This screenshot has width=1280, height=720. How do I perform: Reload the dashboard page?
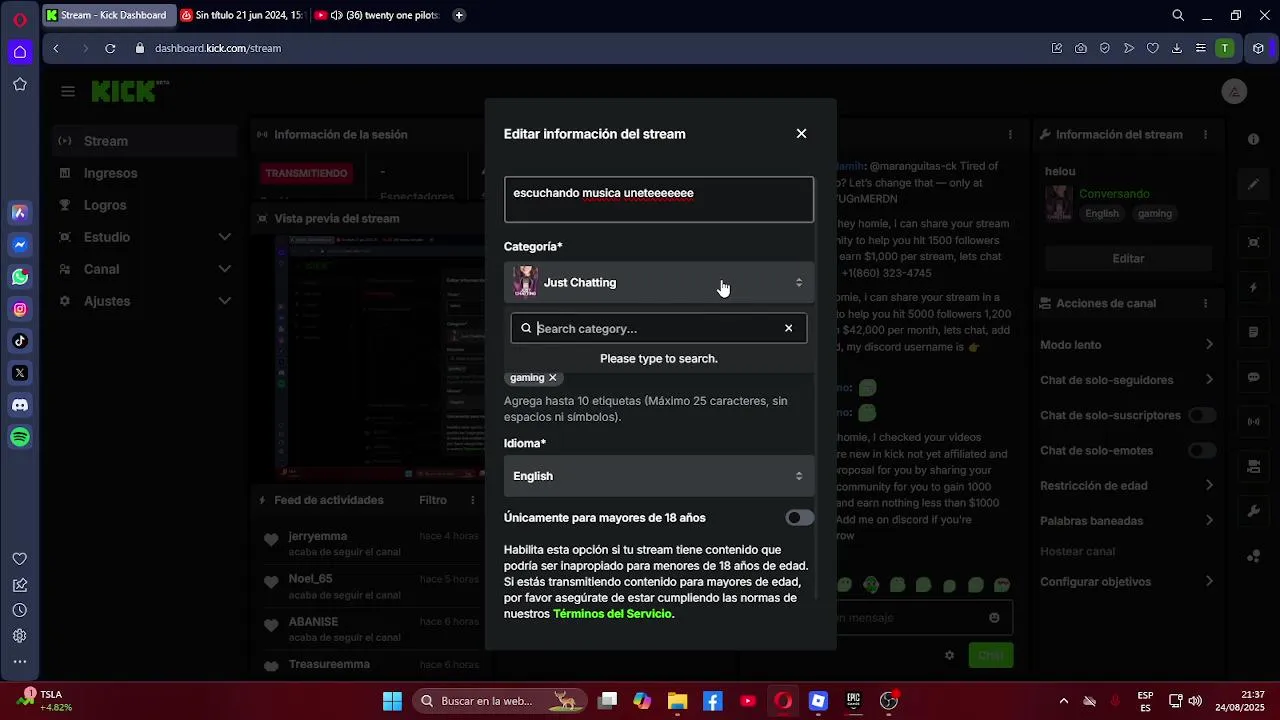click(x=110, y=48)
